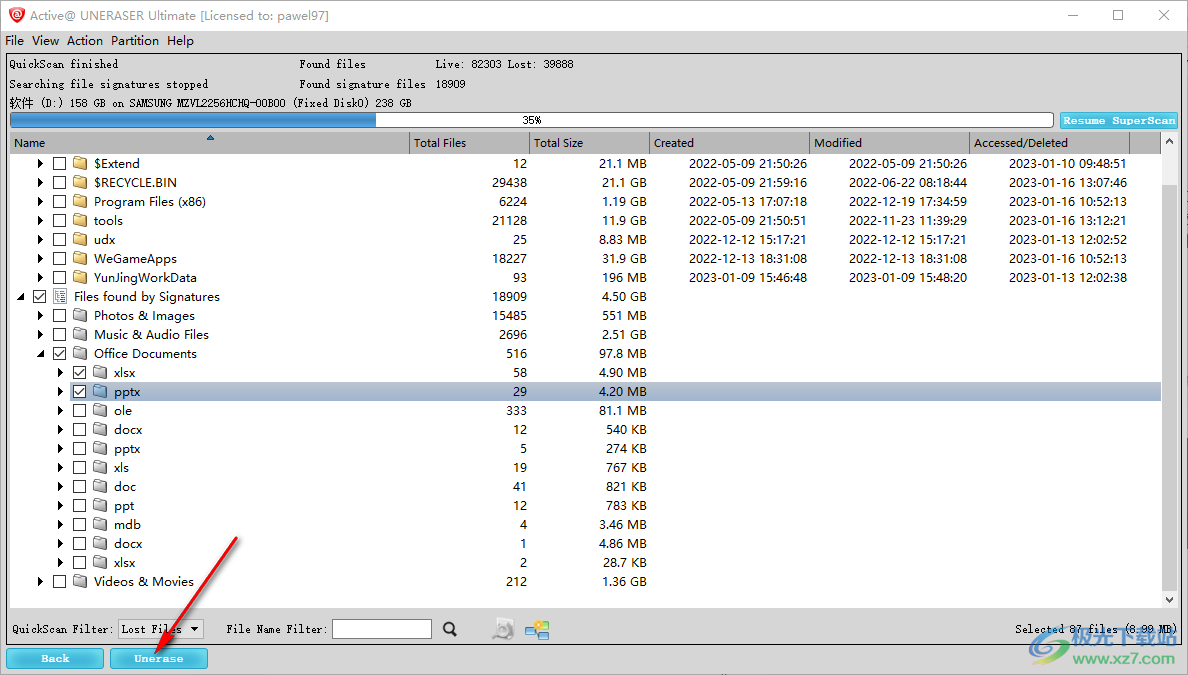
Task: Open the File menu
Action: pos(14,41)
